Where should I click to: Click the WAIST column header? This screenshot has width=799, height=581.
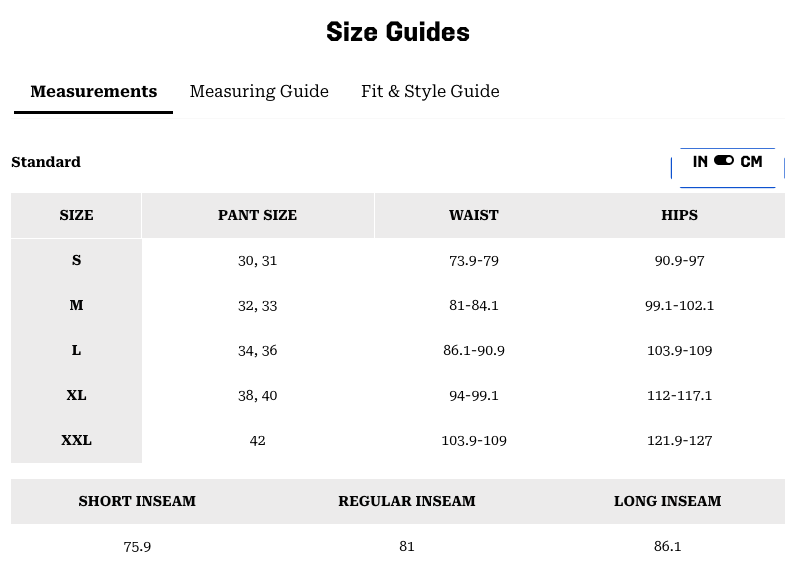[x=473, y=215]
